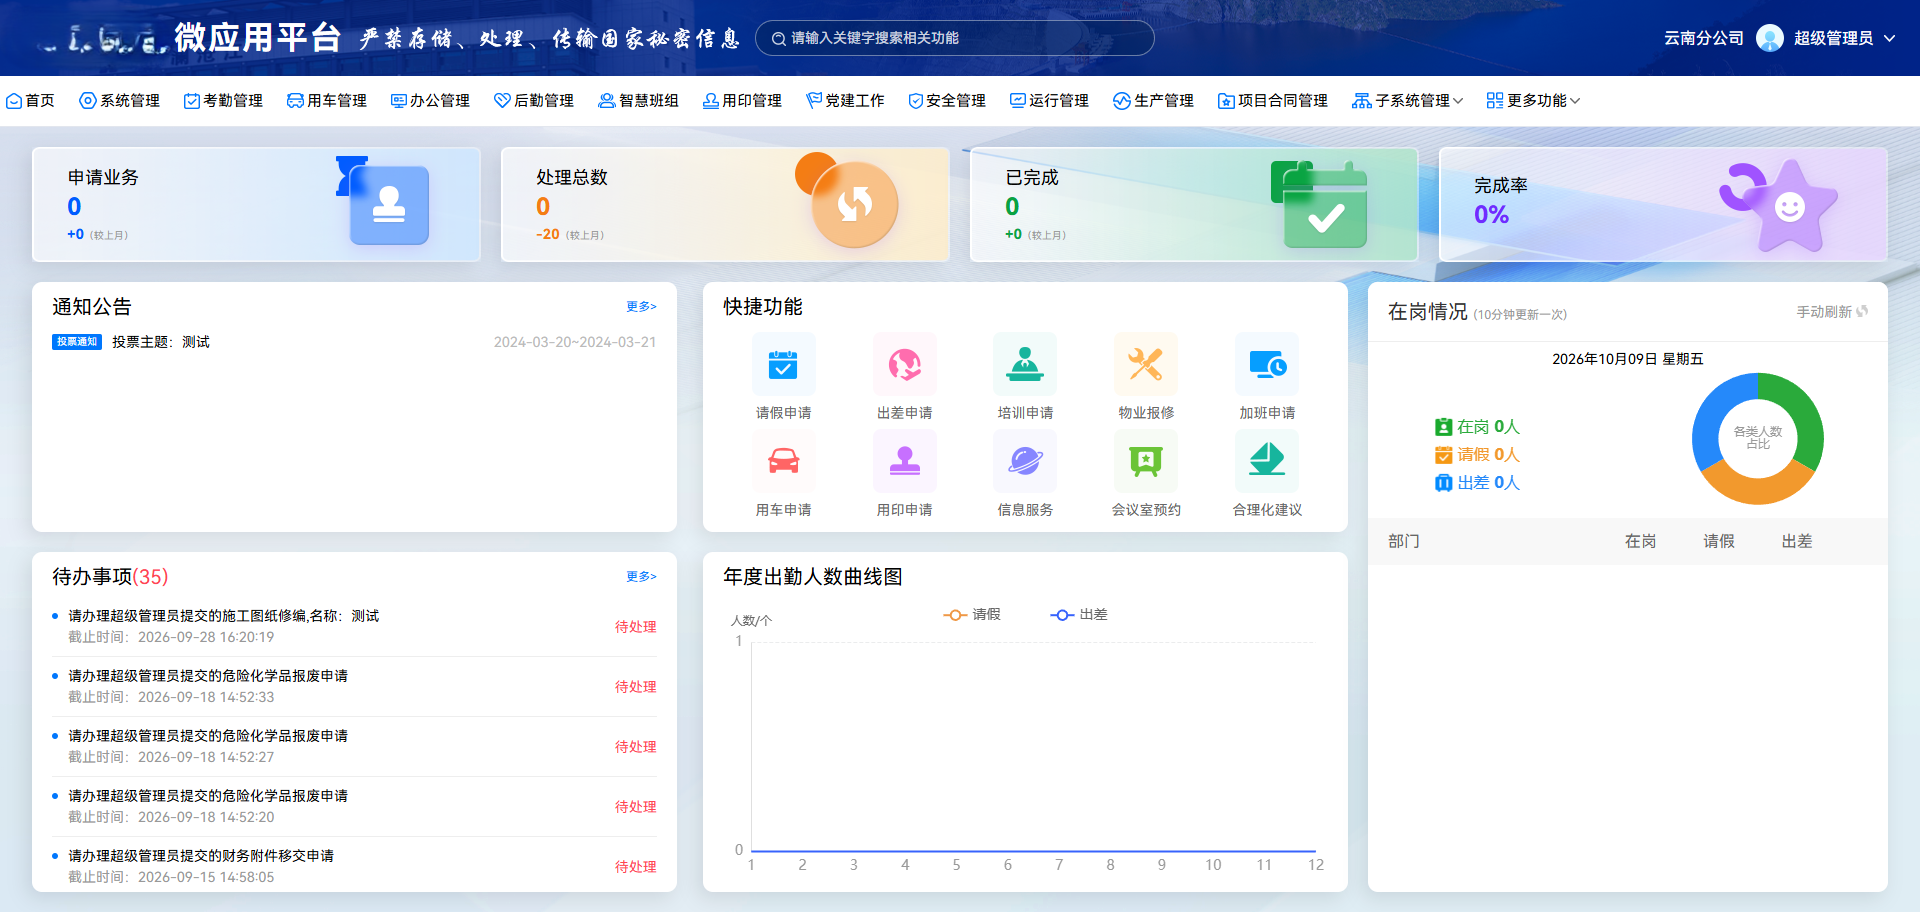The width and height of the screenshot is (1920, 912).
Task: Open the 项目合同管理 menu
Action: [x=1272, y=101]
